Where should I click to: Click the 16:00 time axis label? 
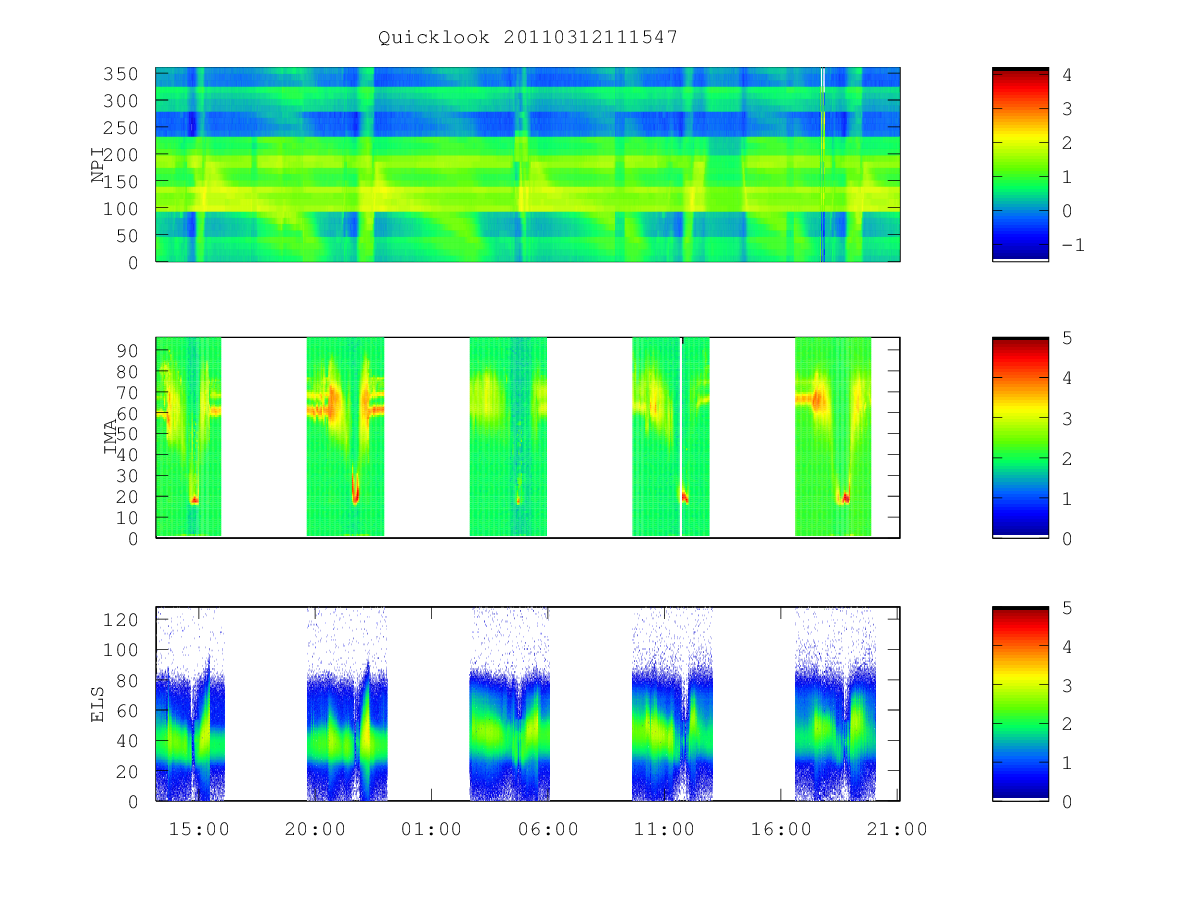[781, 829]
